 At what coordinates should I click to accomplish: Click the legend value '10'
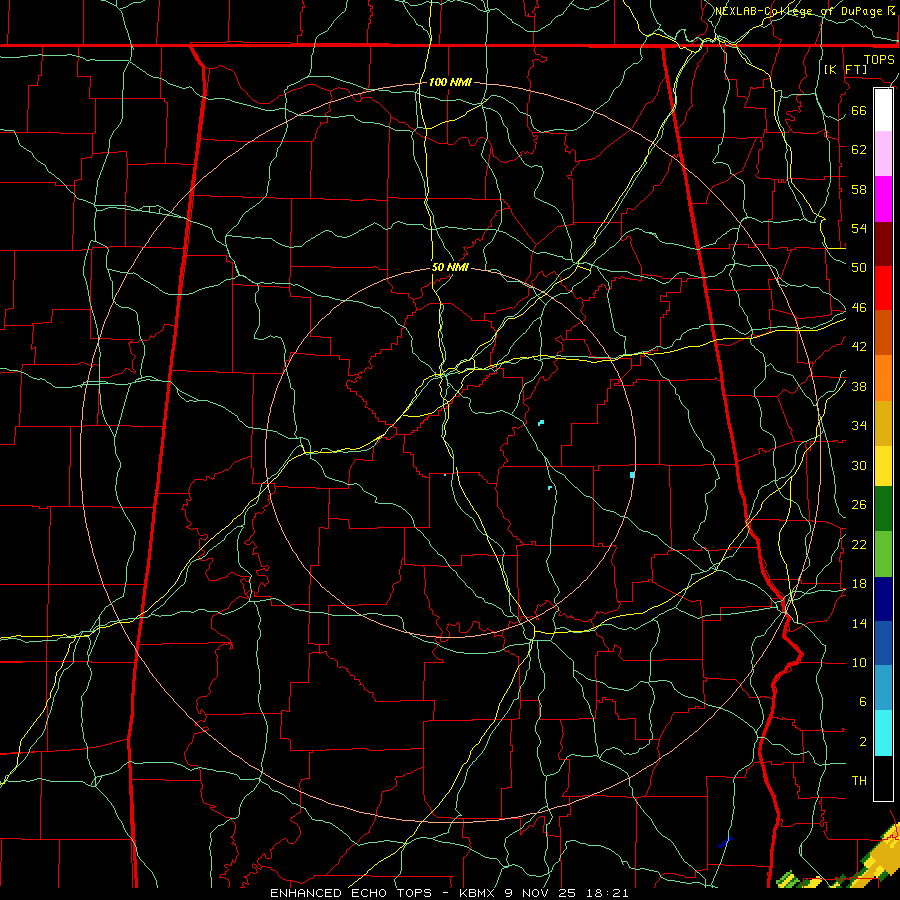tap(859, 663)
